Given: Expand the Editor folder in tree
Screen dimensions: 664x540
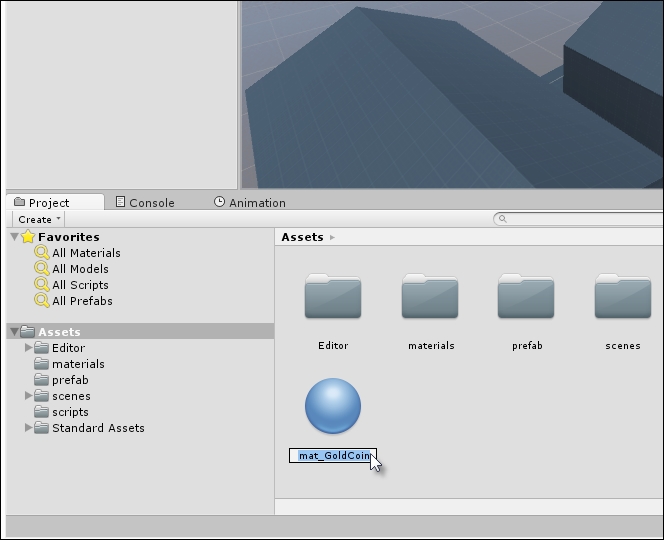Looking at the screenshot, I should [28, 348].
